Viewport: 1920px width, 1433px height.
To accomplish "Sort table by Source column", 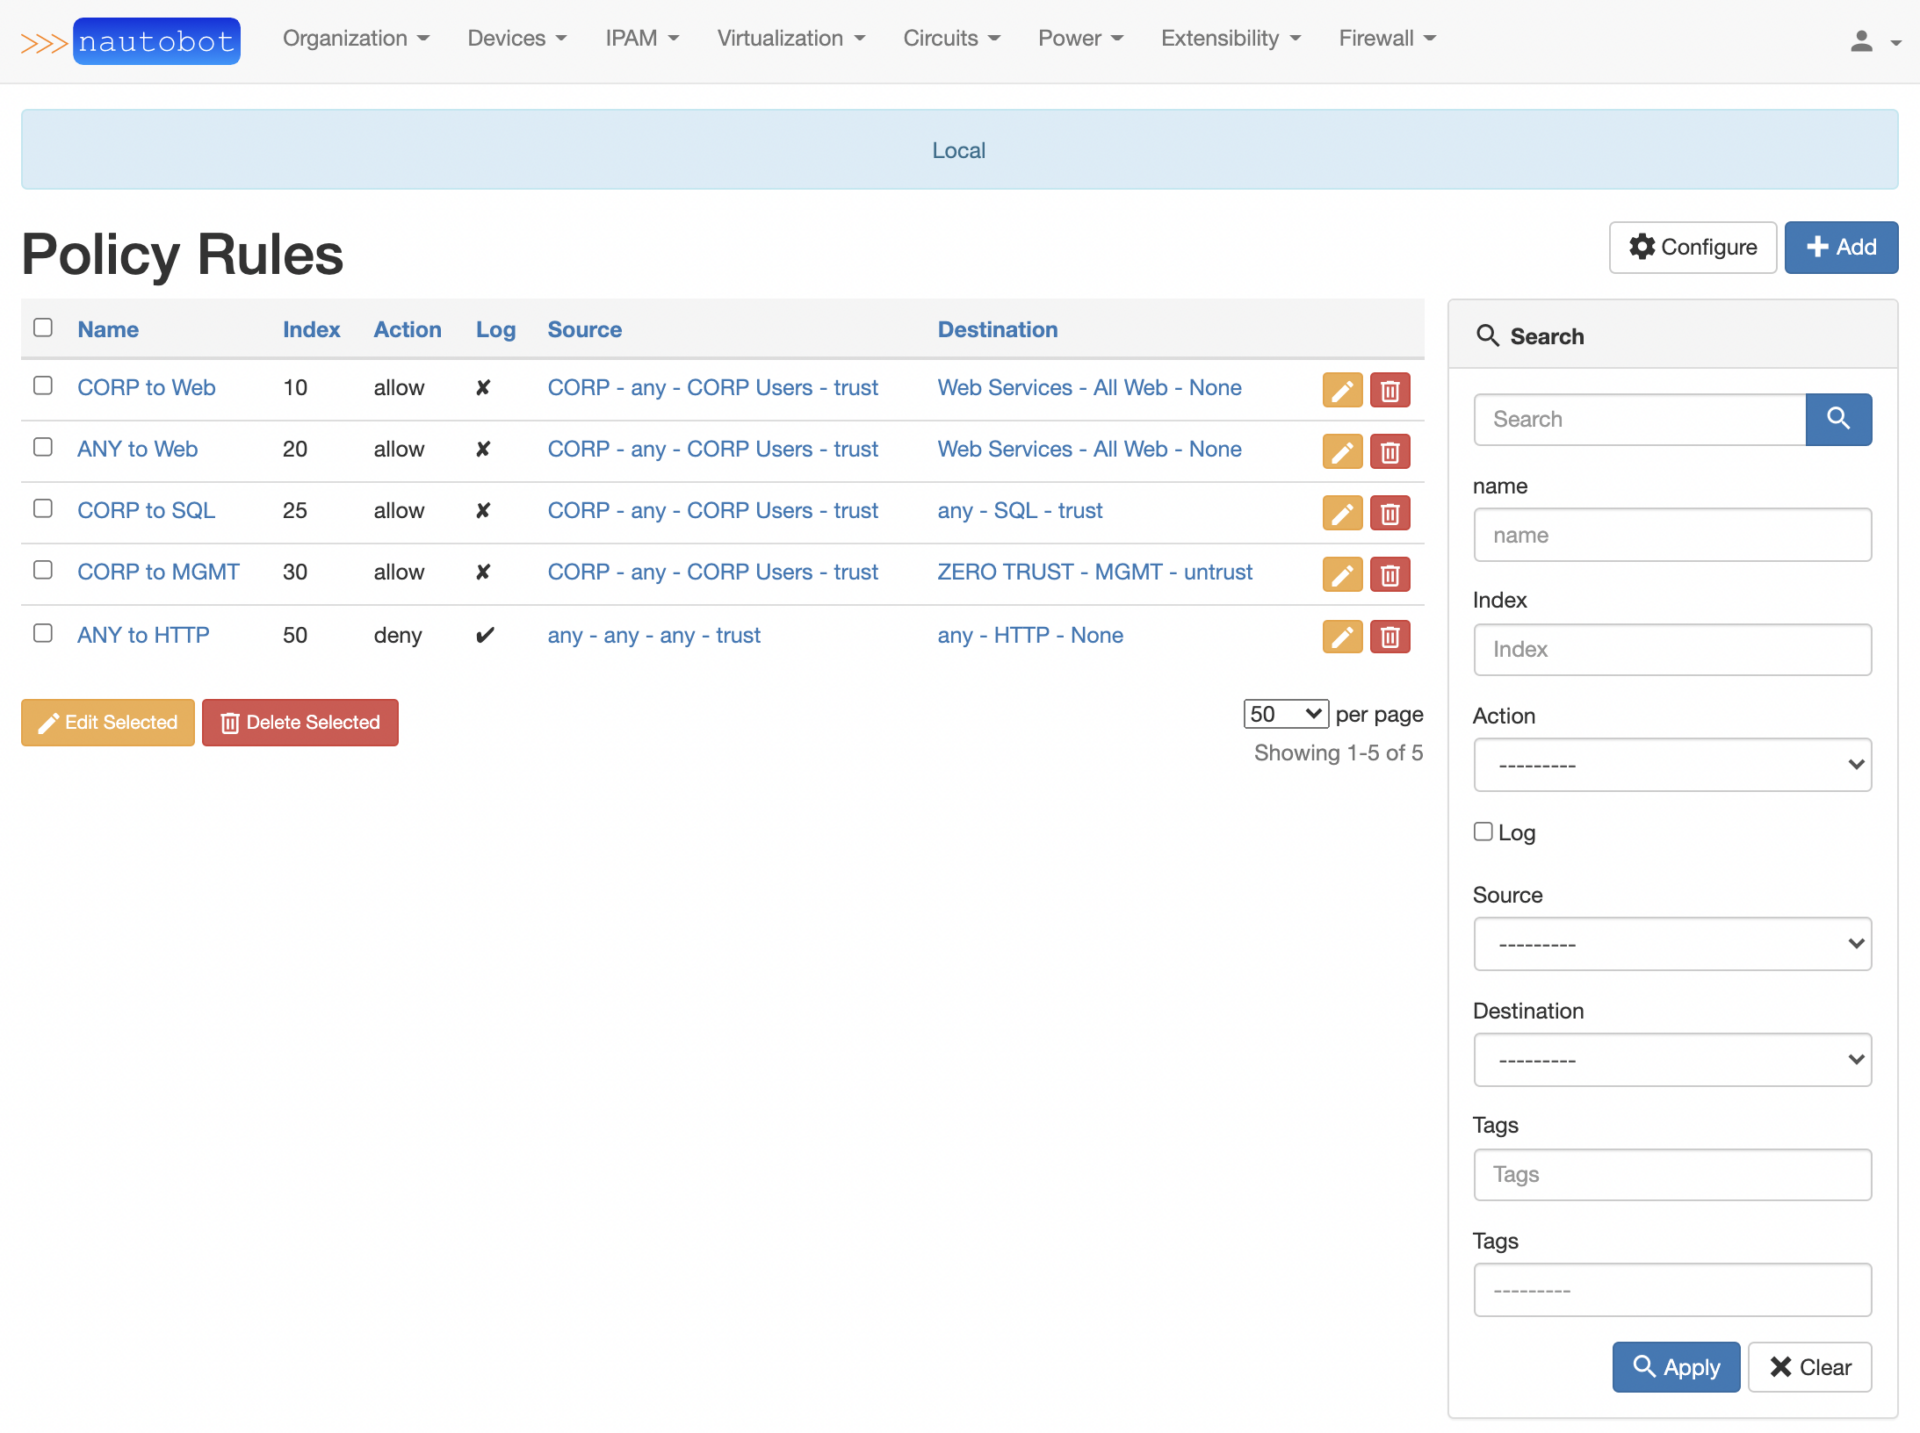I will [584, 329].
